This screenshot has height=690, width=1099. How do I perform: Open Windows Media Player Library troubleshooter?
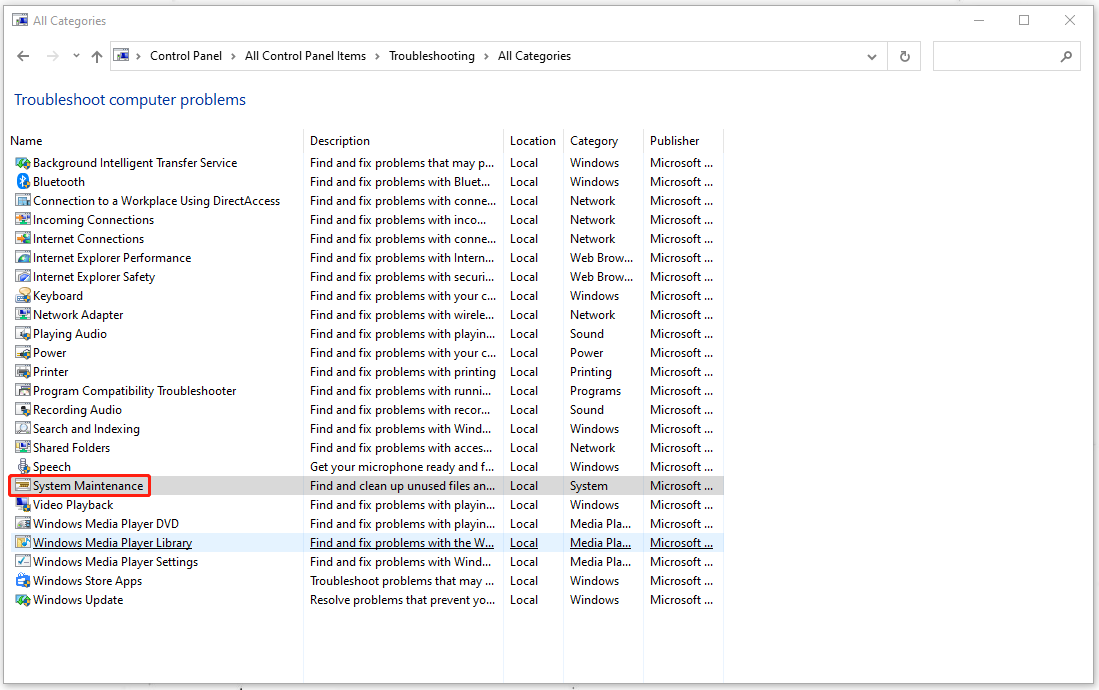[x=112, y=543]
